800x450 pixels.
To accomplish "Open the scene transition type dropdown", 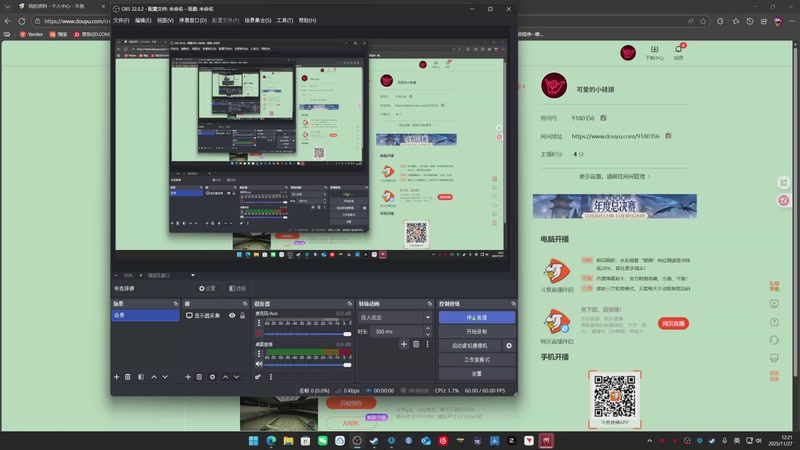I will (x=394, y=317).
